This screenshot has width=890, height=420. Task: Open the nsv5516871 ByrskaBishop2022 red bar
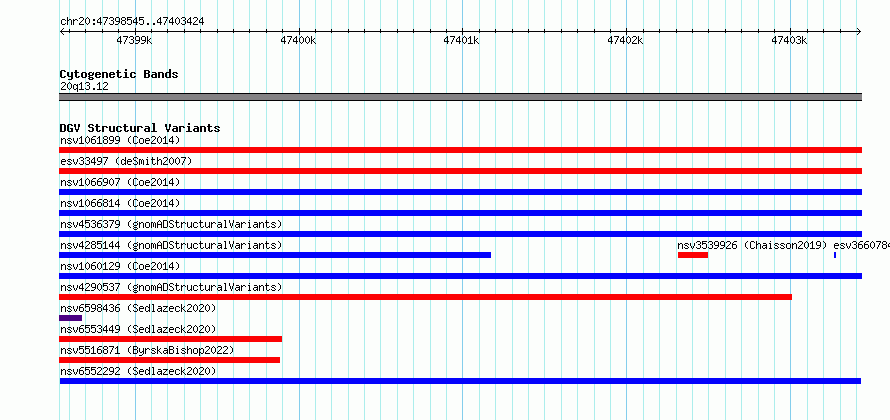[169, 360]
